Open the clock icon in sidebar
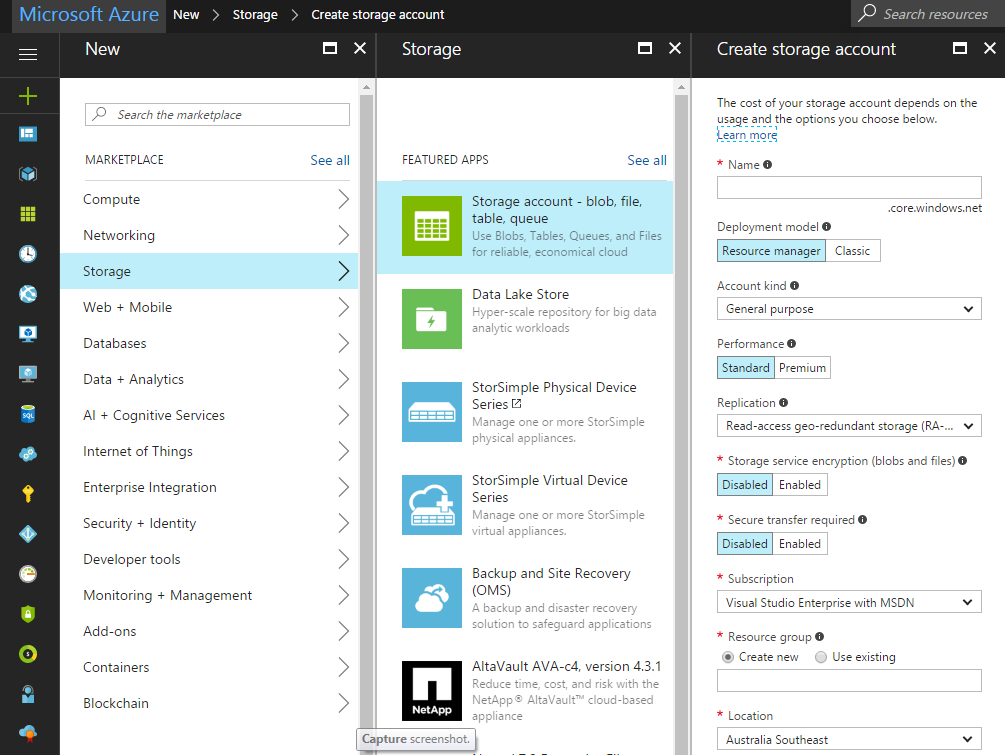1005x755 pixels. pos(28,254)
